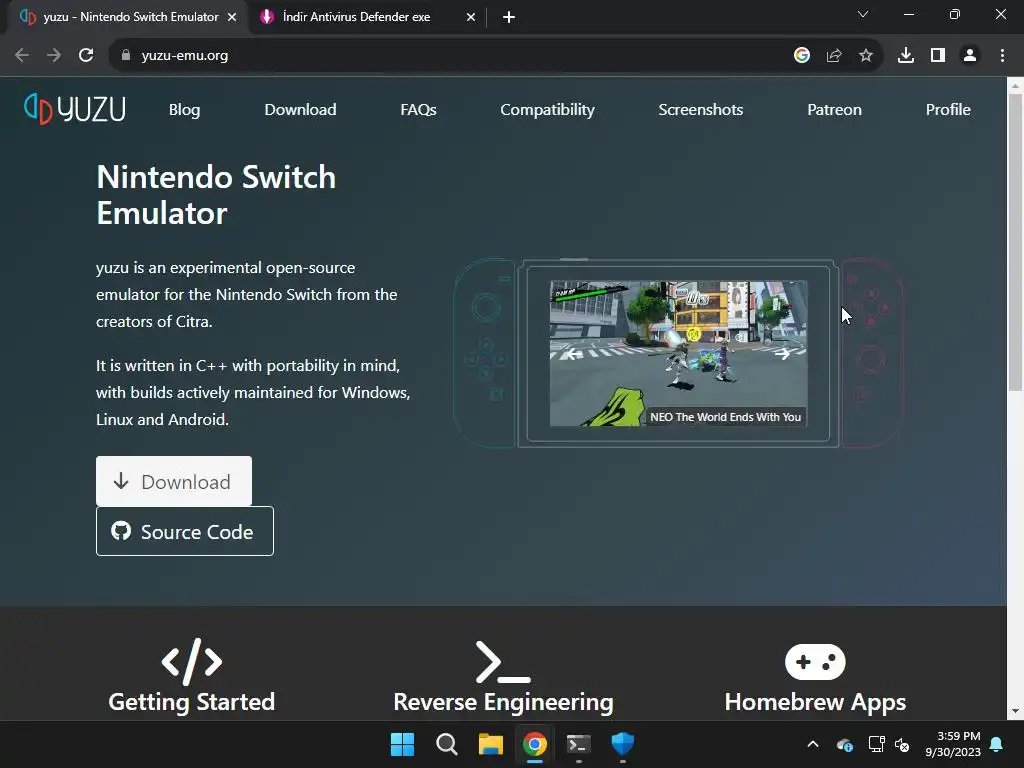Show hidden system tray icons

(813, 744)
